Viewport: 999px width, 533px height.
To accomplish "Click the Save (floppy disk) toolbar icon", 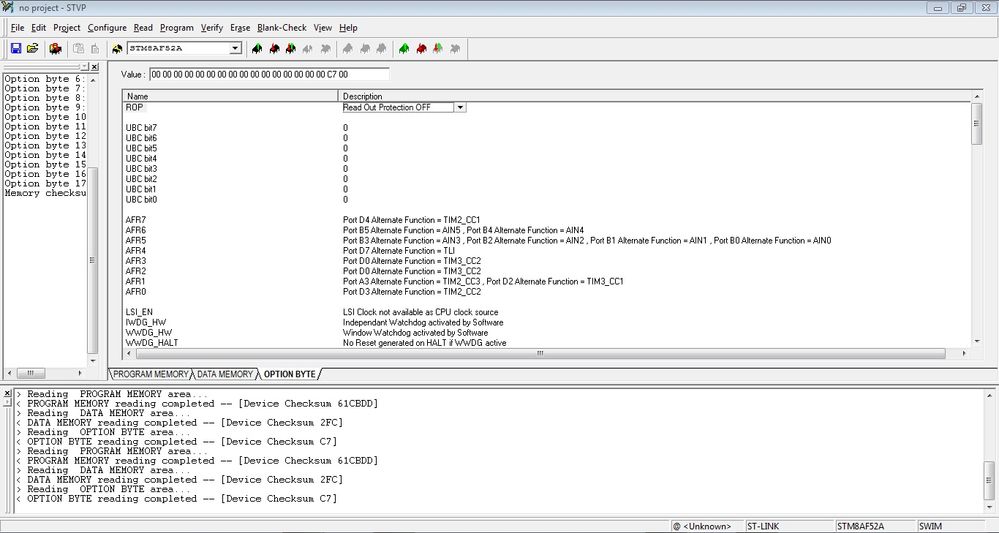I will coord(16,48).
